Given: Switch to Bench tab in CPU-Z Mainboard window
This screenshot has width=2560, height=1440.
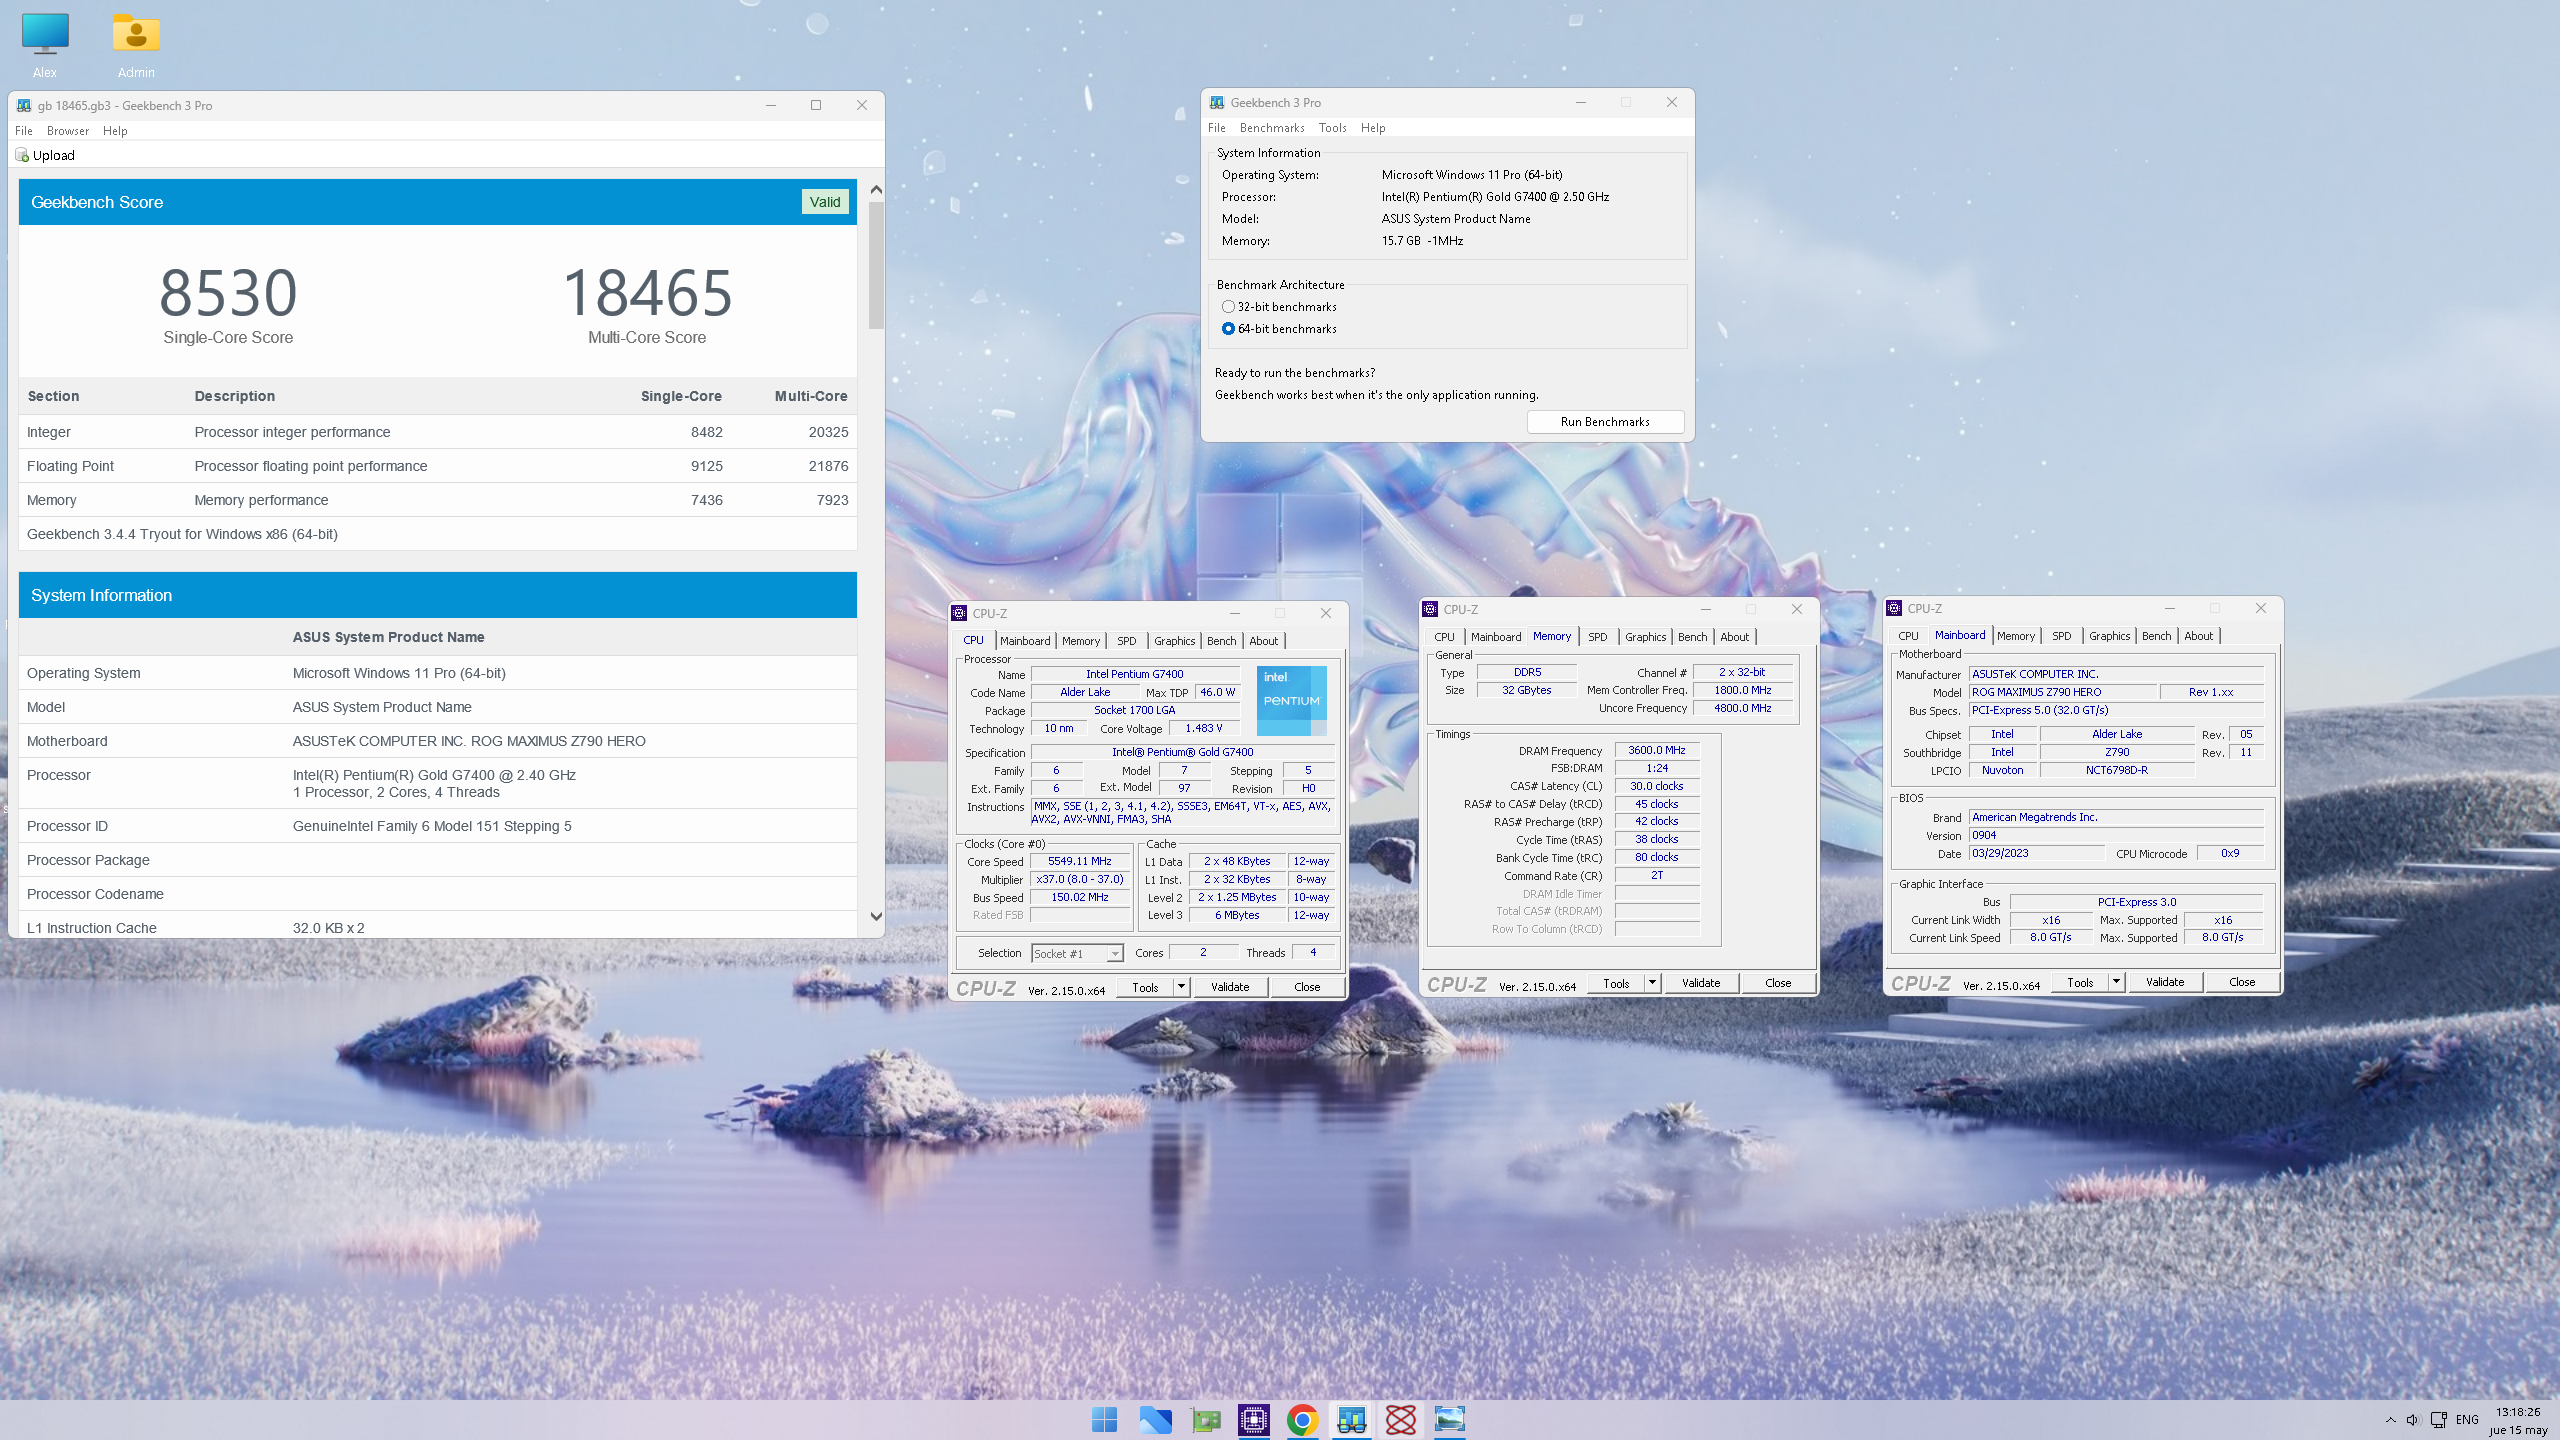Looking at the screenshot, I should point(2156,636).
